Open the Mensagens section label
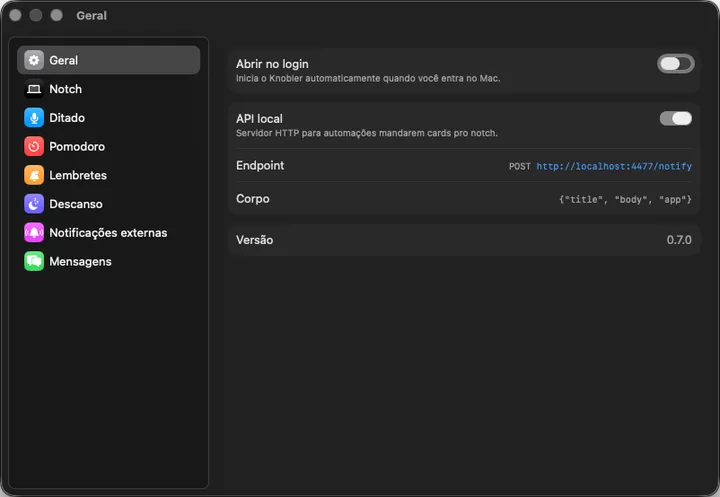The height and width of the screenshot is (497, 720). (x=80, y=262)
